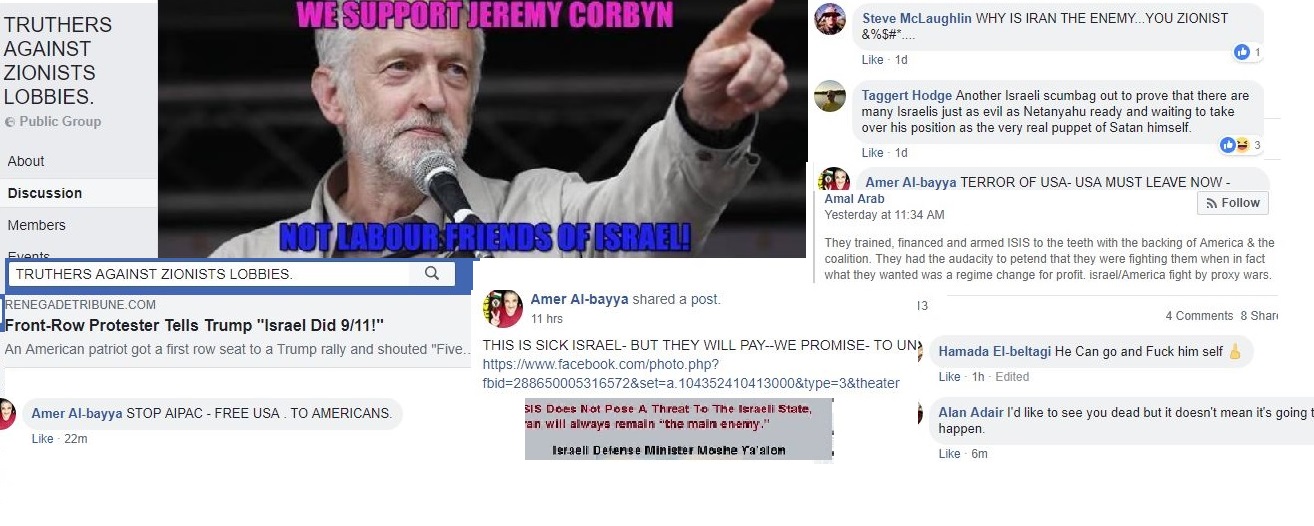Viewport: 1314px width, 526px height.
Task: Follow Amal Arab with the Follow button
Action: pyautogui.click(x=1232, y=202)
